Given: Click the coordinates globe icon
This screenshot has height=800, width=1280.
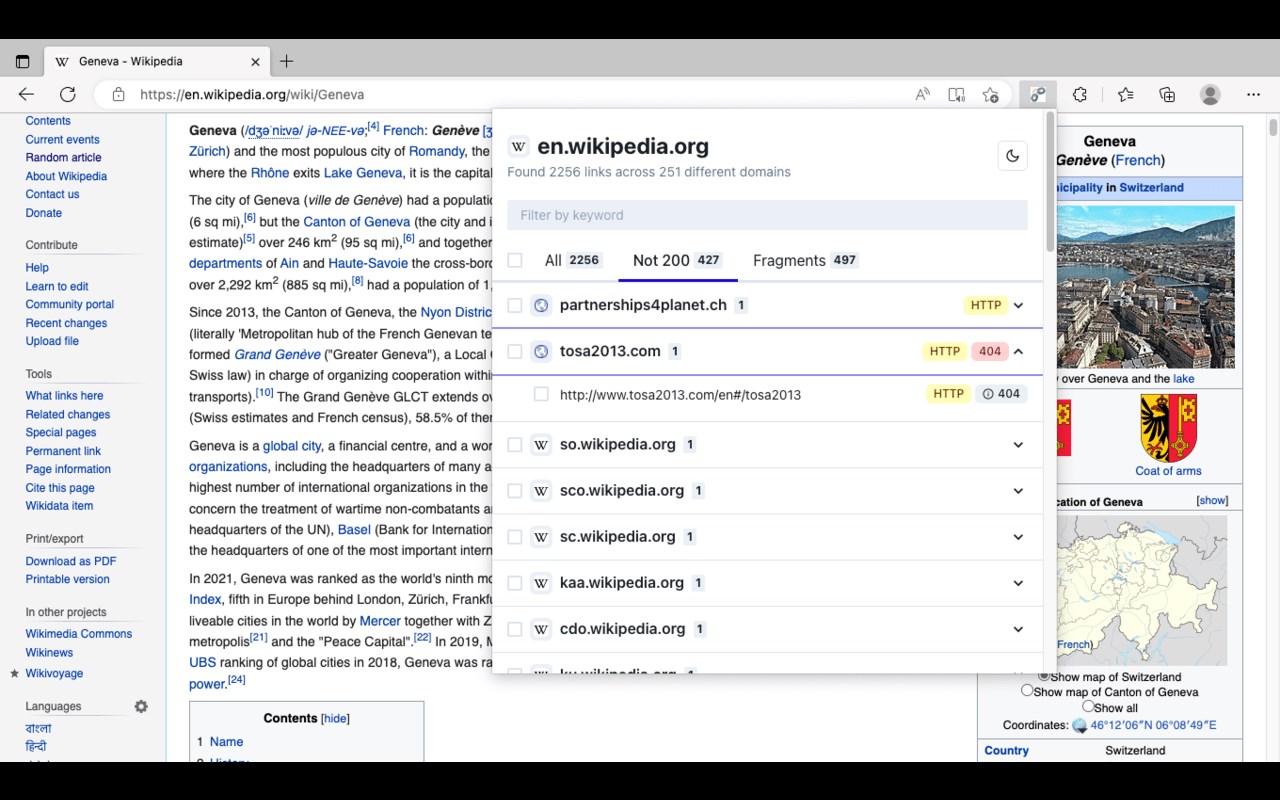Looking at the screenshot, I should tap(1079, 726).
